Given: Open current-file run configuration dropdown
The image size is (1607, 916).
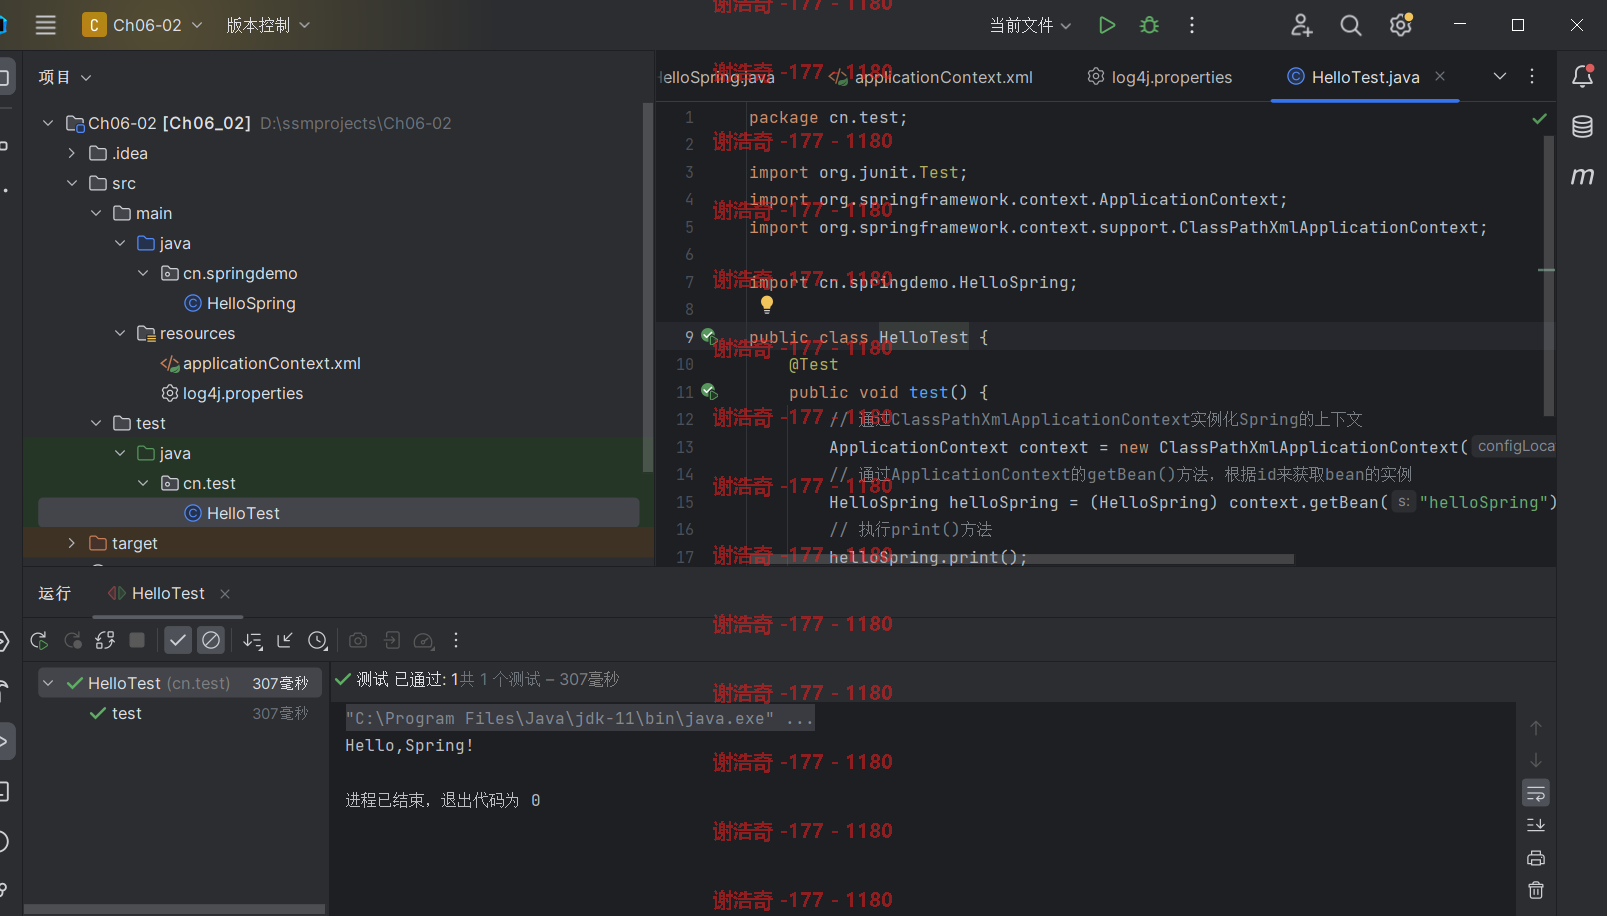Looking at the screenshot, I should pos(1030,25).
